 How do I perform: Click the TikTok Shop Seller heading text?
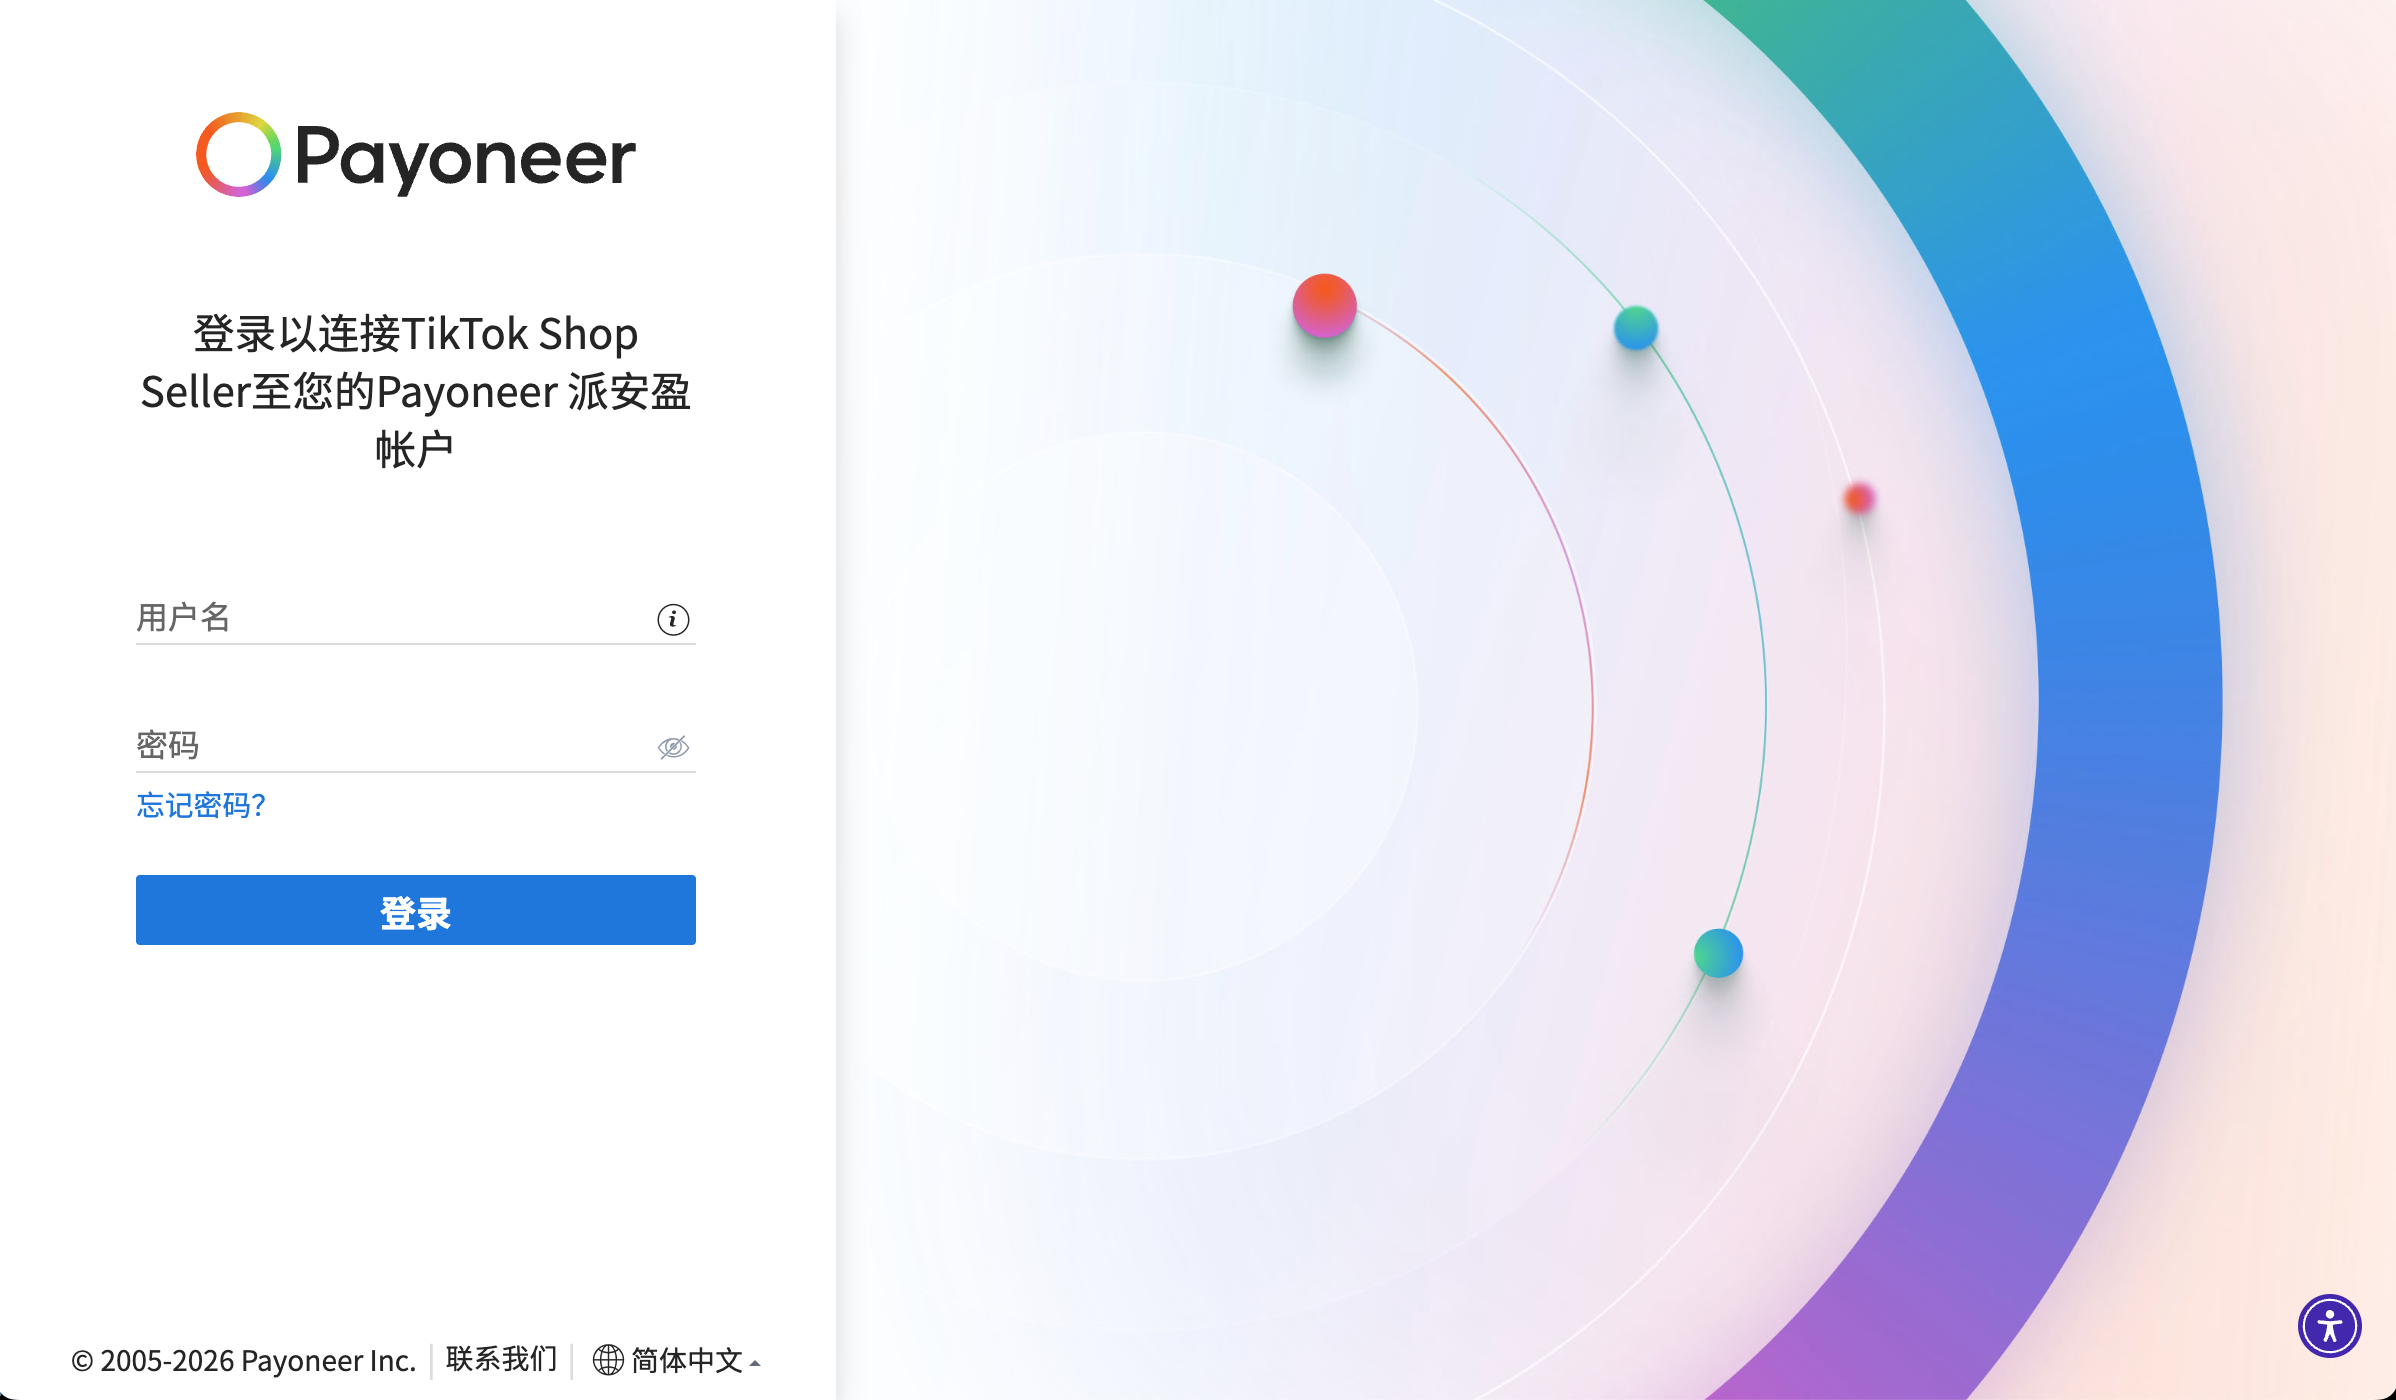point(415,390)
